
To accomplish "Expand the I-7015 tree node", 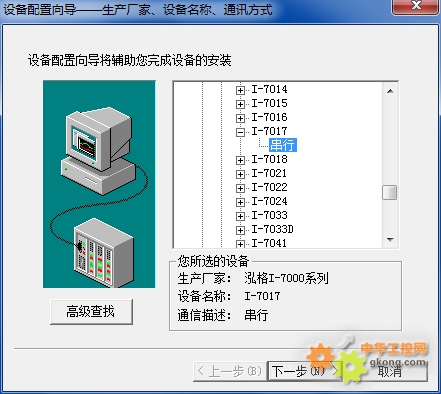I will click(x=240, y=104).
